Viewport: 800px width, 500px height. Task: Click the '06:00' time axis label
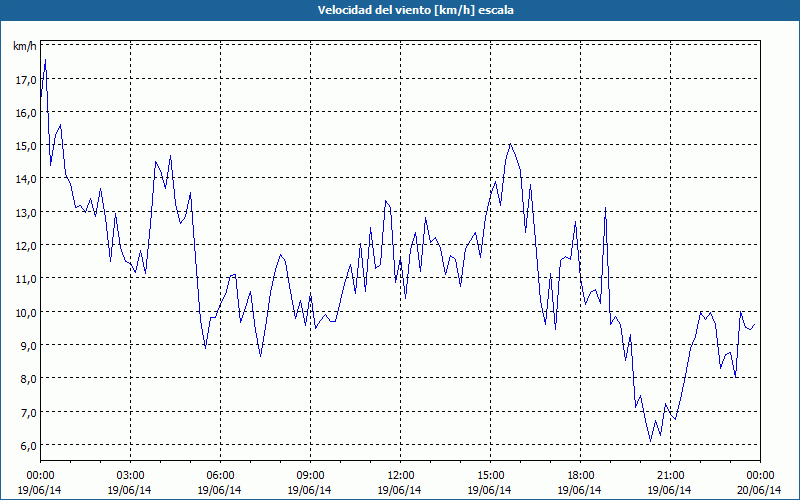[x=220, y=476]
